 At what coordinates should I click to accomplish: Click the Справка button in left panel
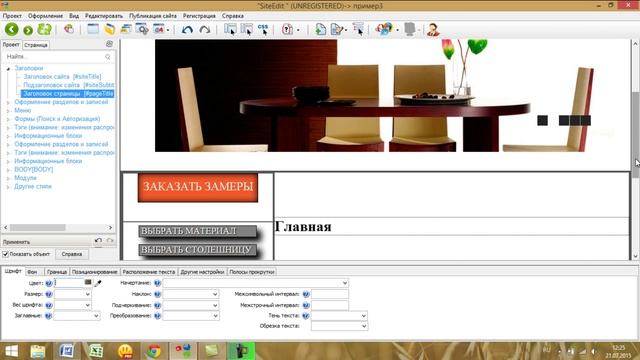click(x=72, y=254)
